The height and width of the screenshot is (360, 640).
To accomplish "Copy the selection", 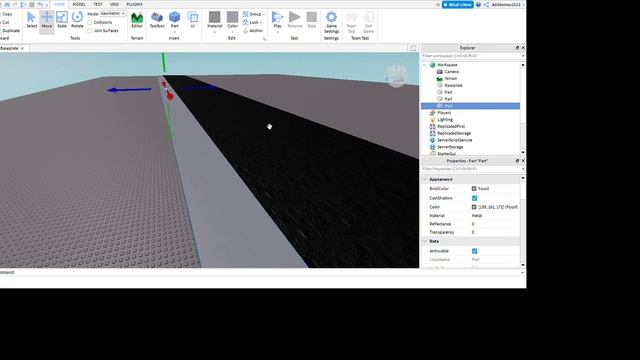I will pos(7,14).
